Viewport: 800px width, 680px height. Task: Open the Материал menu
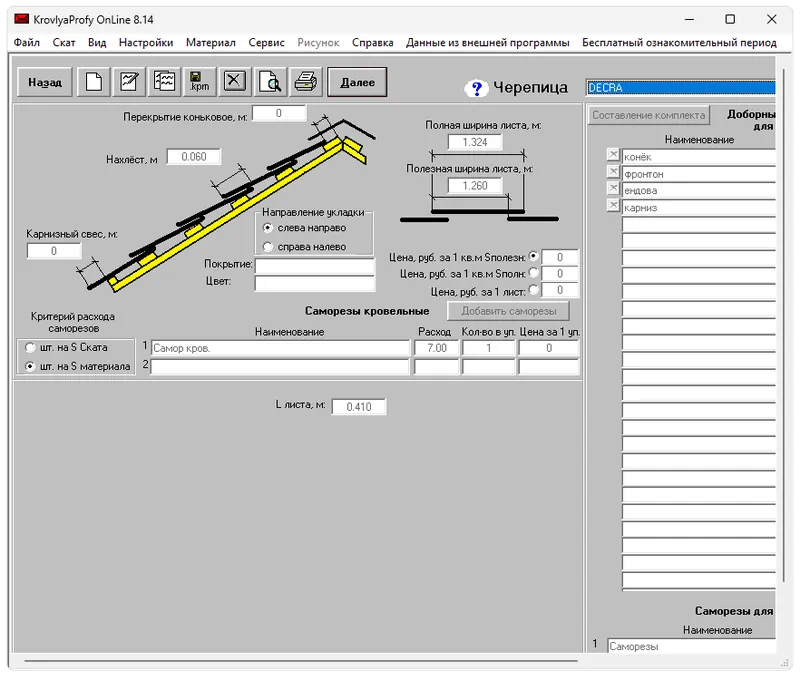[x=211, y=42]
